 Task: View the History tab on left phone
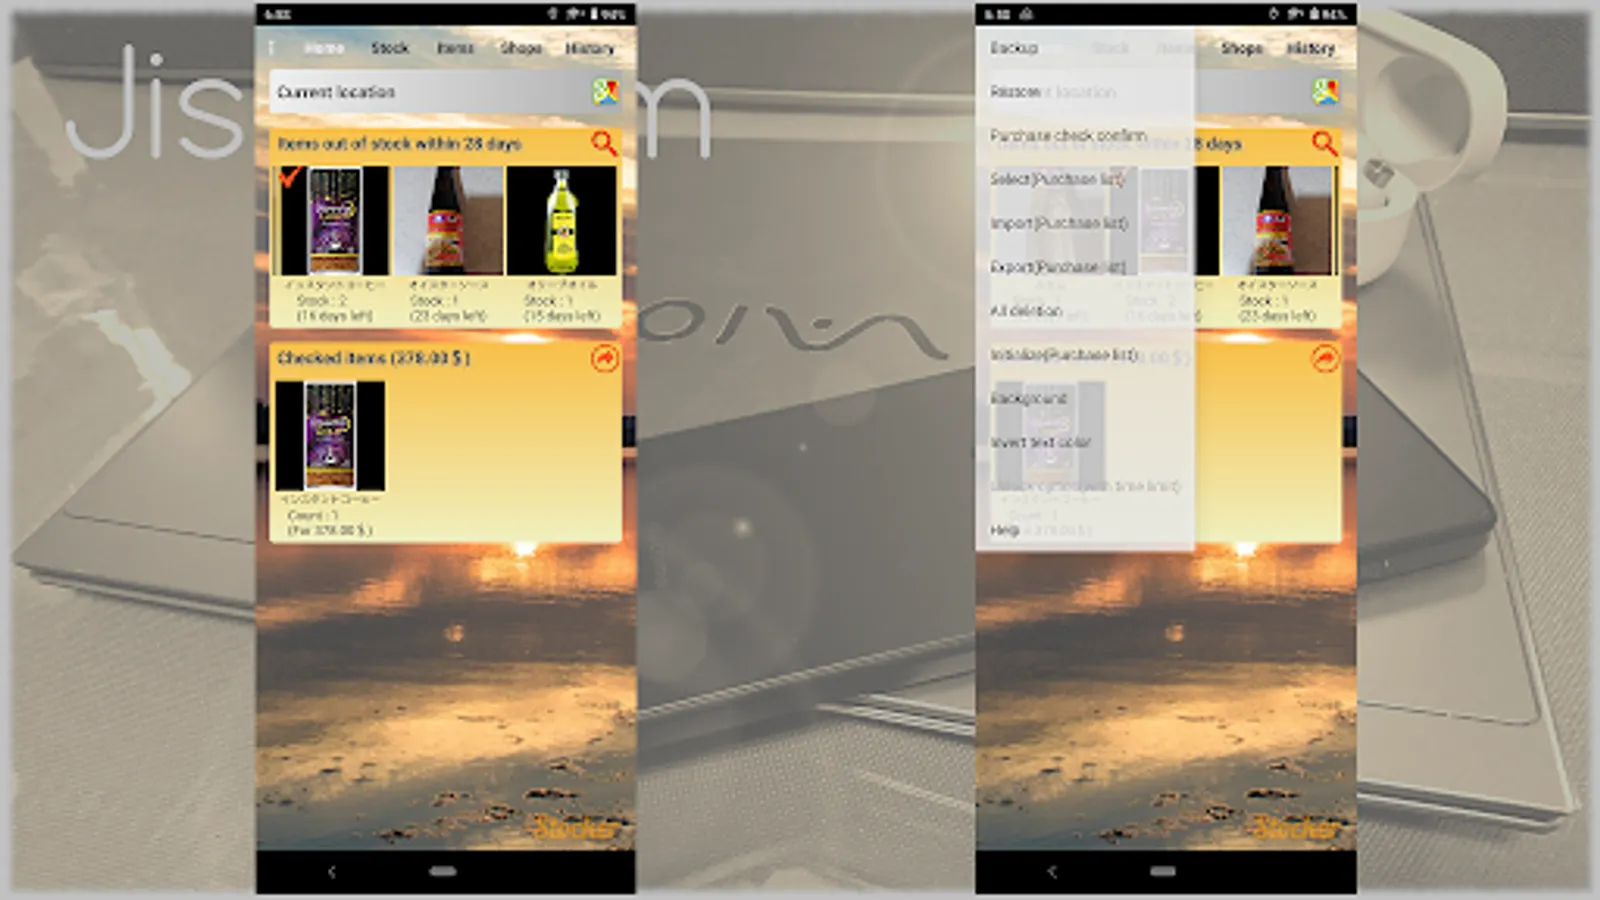[x=590, y=48]
